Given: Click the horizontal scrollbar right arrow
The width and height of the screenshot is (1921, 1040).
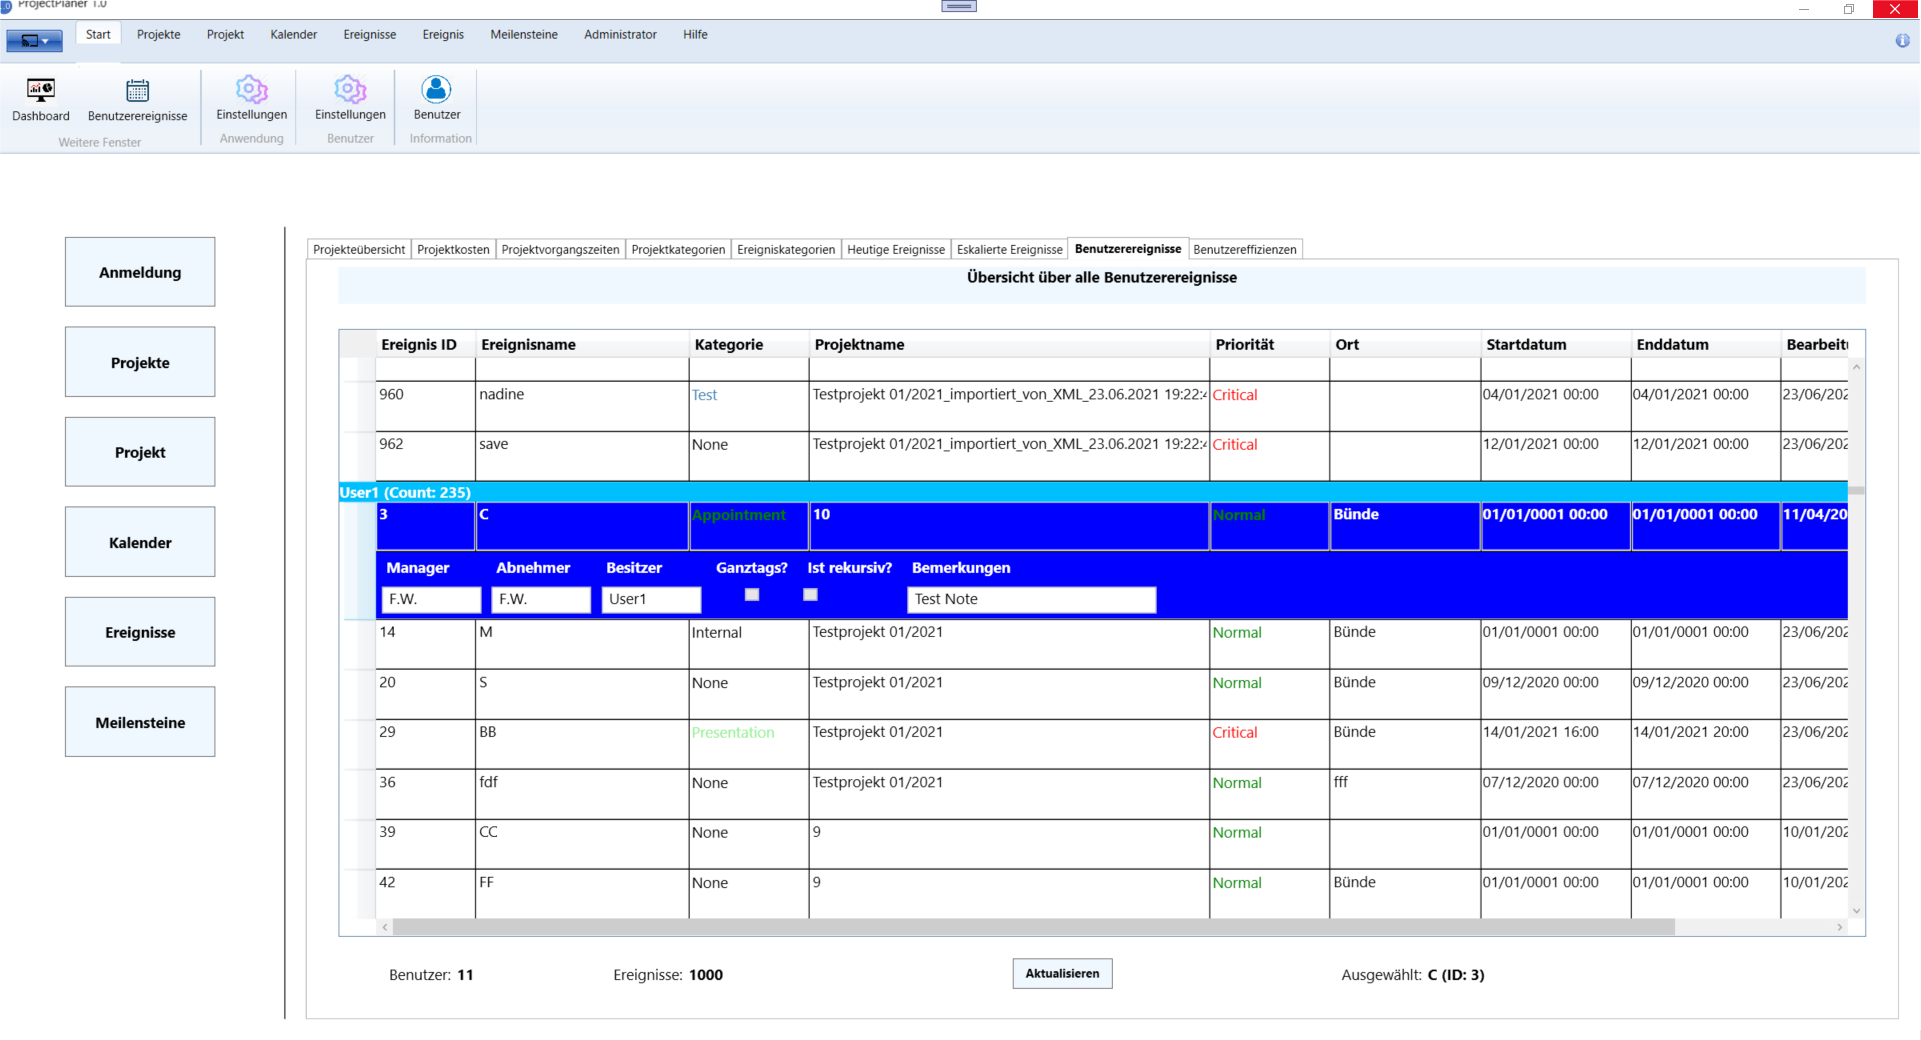Looking at the screenshot, I should coord(1839,927).
